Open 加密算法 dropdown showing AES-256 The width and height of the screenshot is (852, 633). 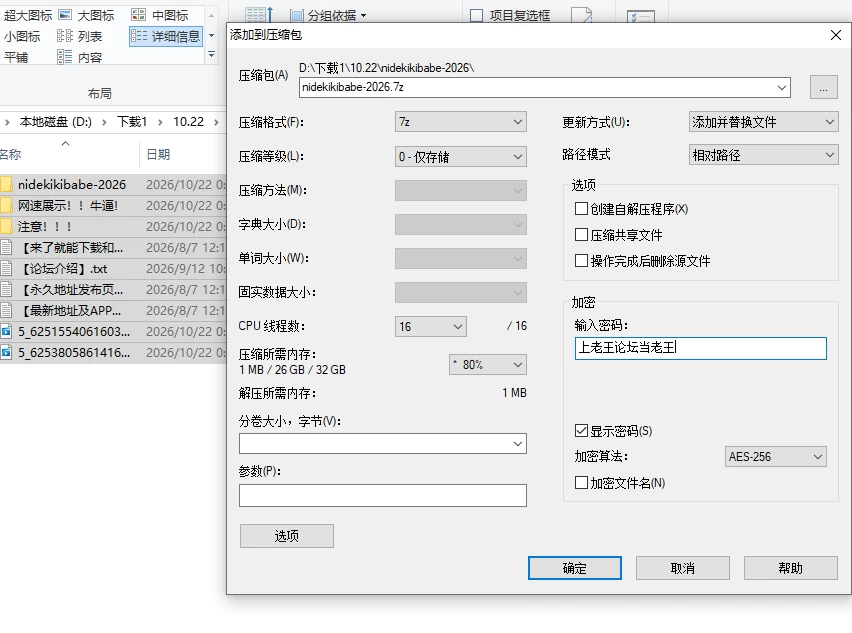[x=775, y=457]
